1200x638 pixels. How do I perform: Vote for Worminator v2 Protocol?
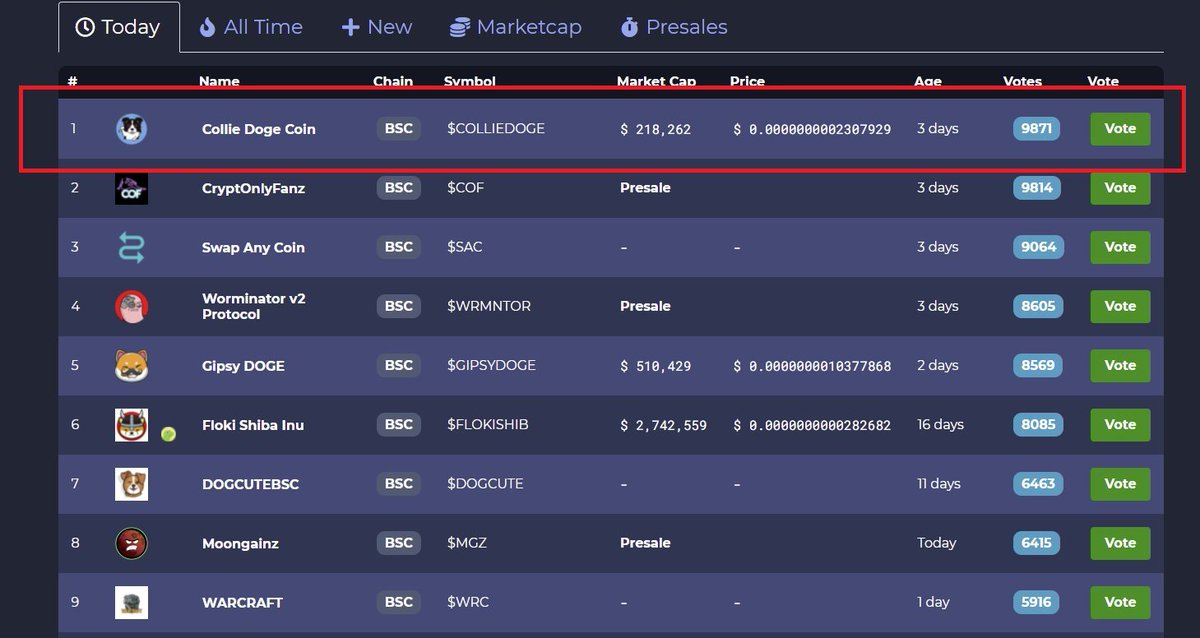tap(1120, 306)
